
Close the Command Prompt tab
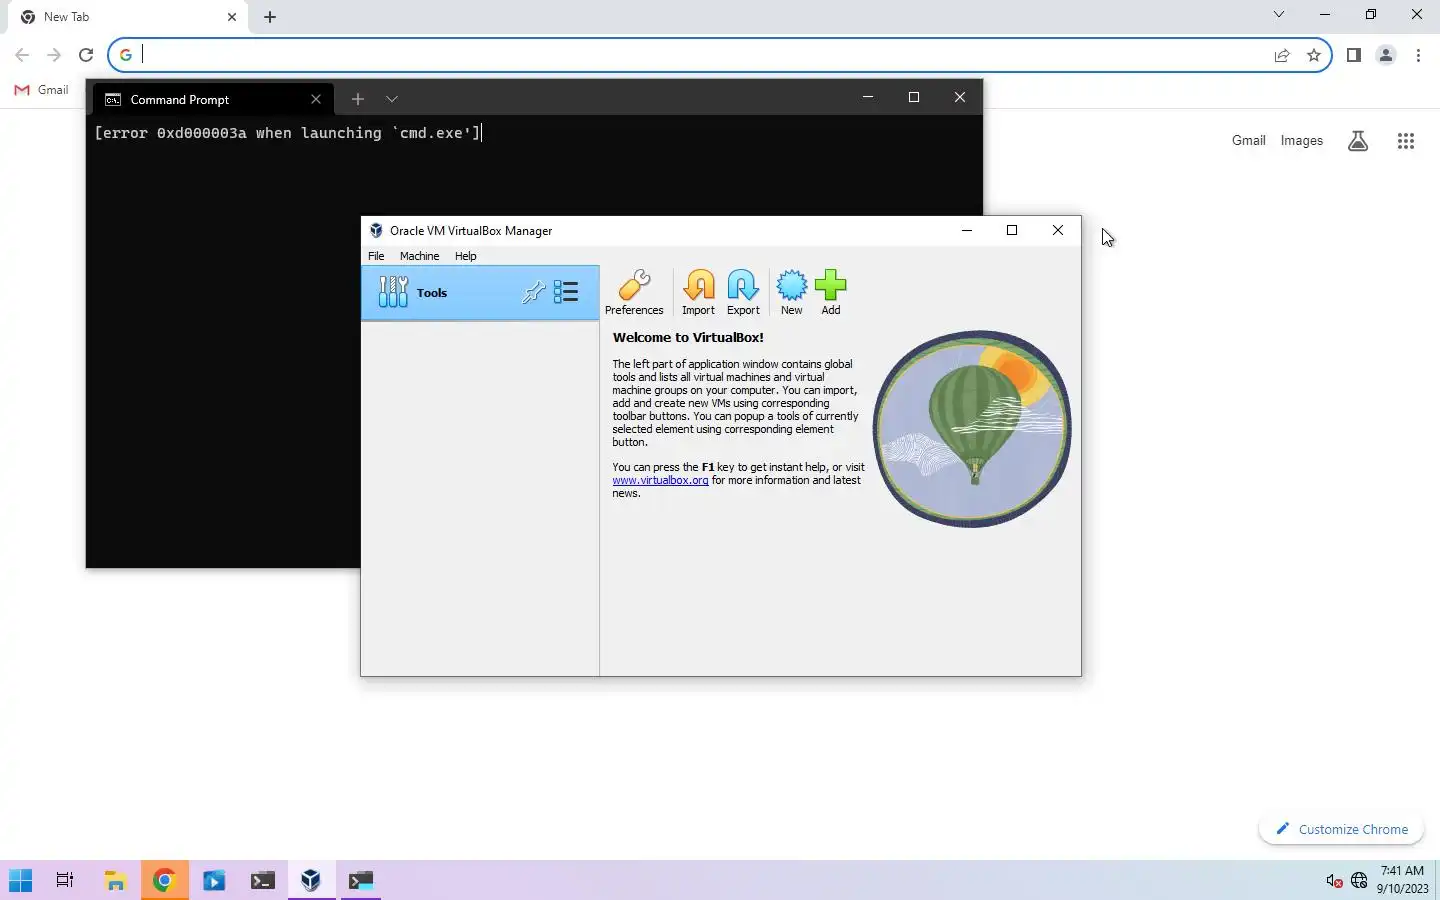coord(316,99)
